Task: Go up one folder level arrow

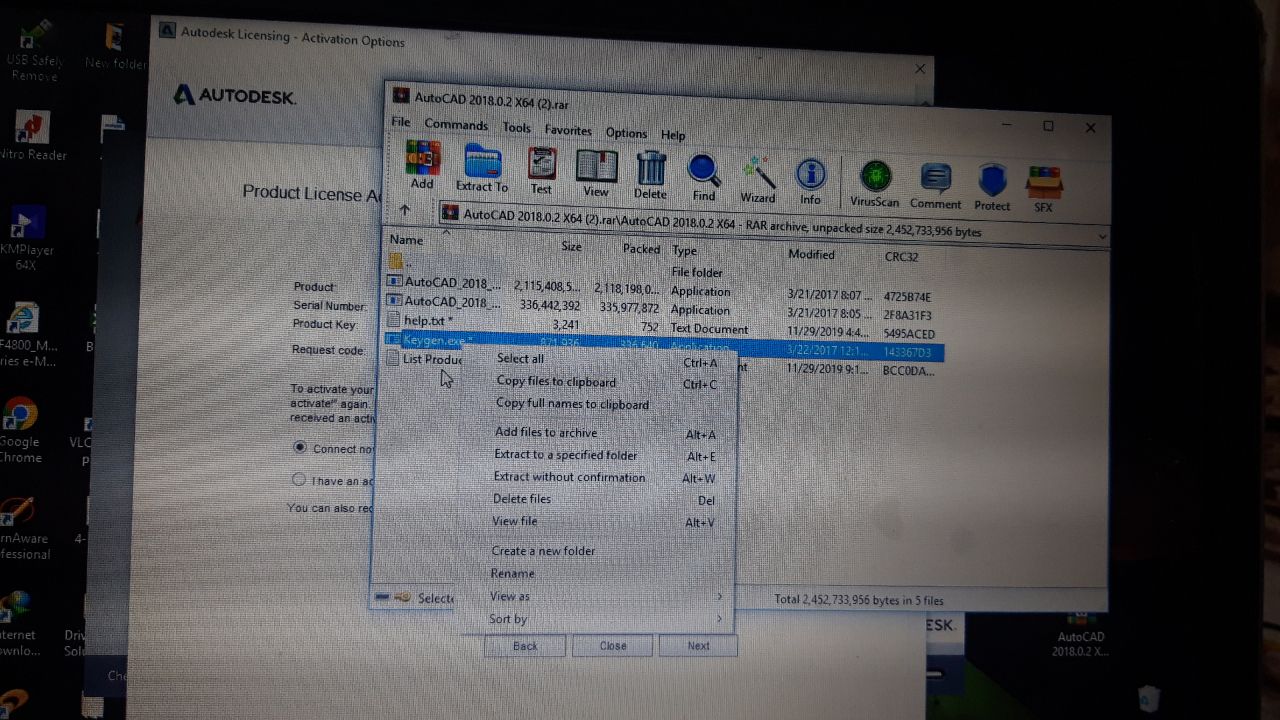Action: click(404, 210)
